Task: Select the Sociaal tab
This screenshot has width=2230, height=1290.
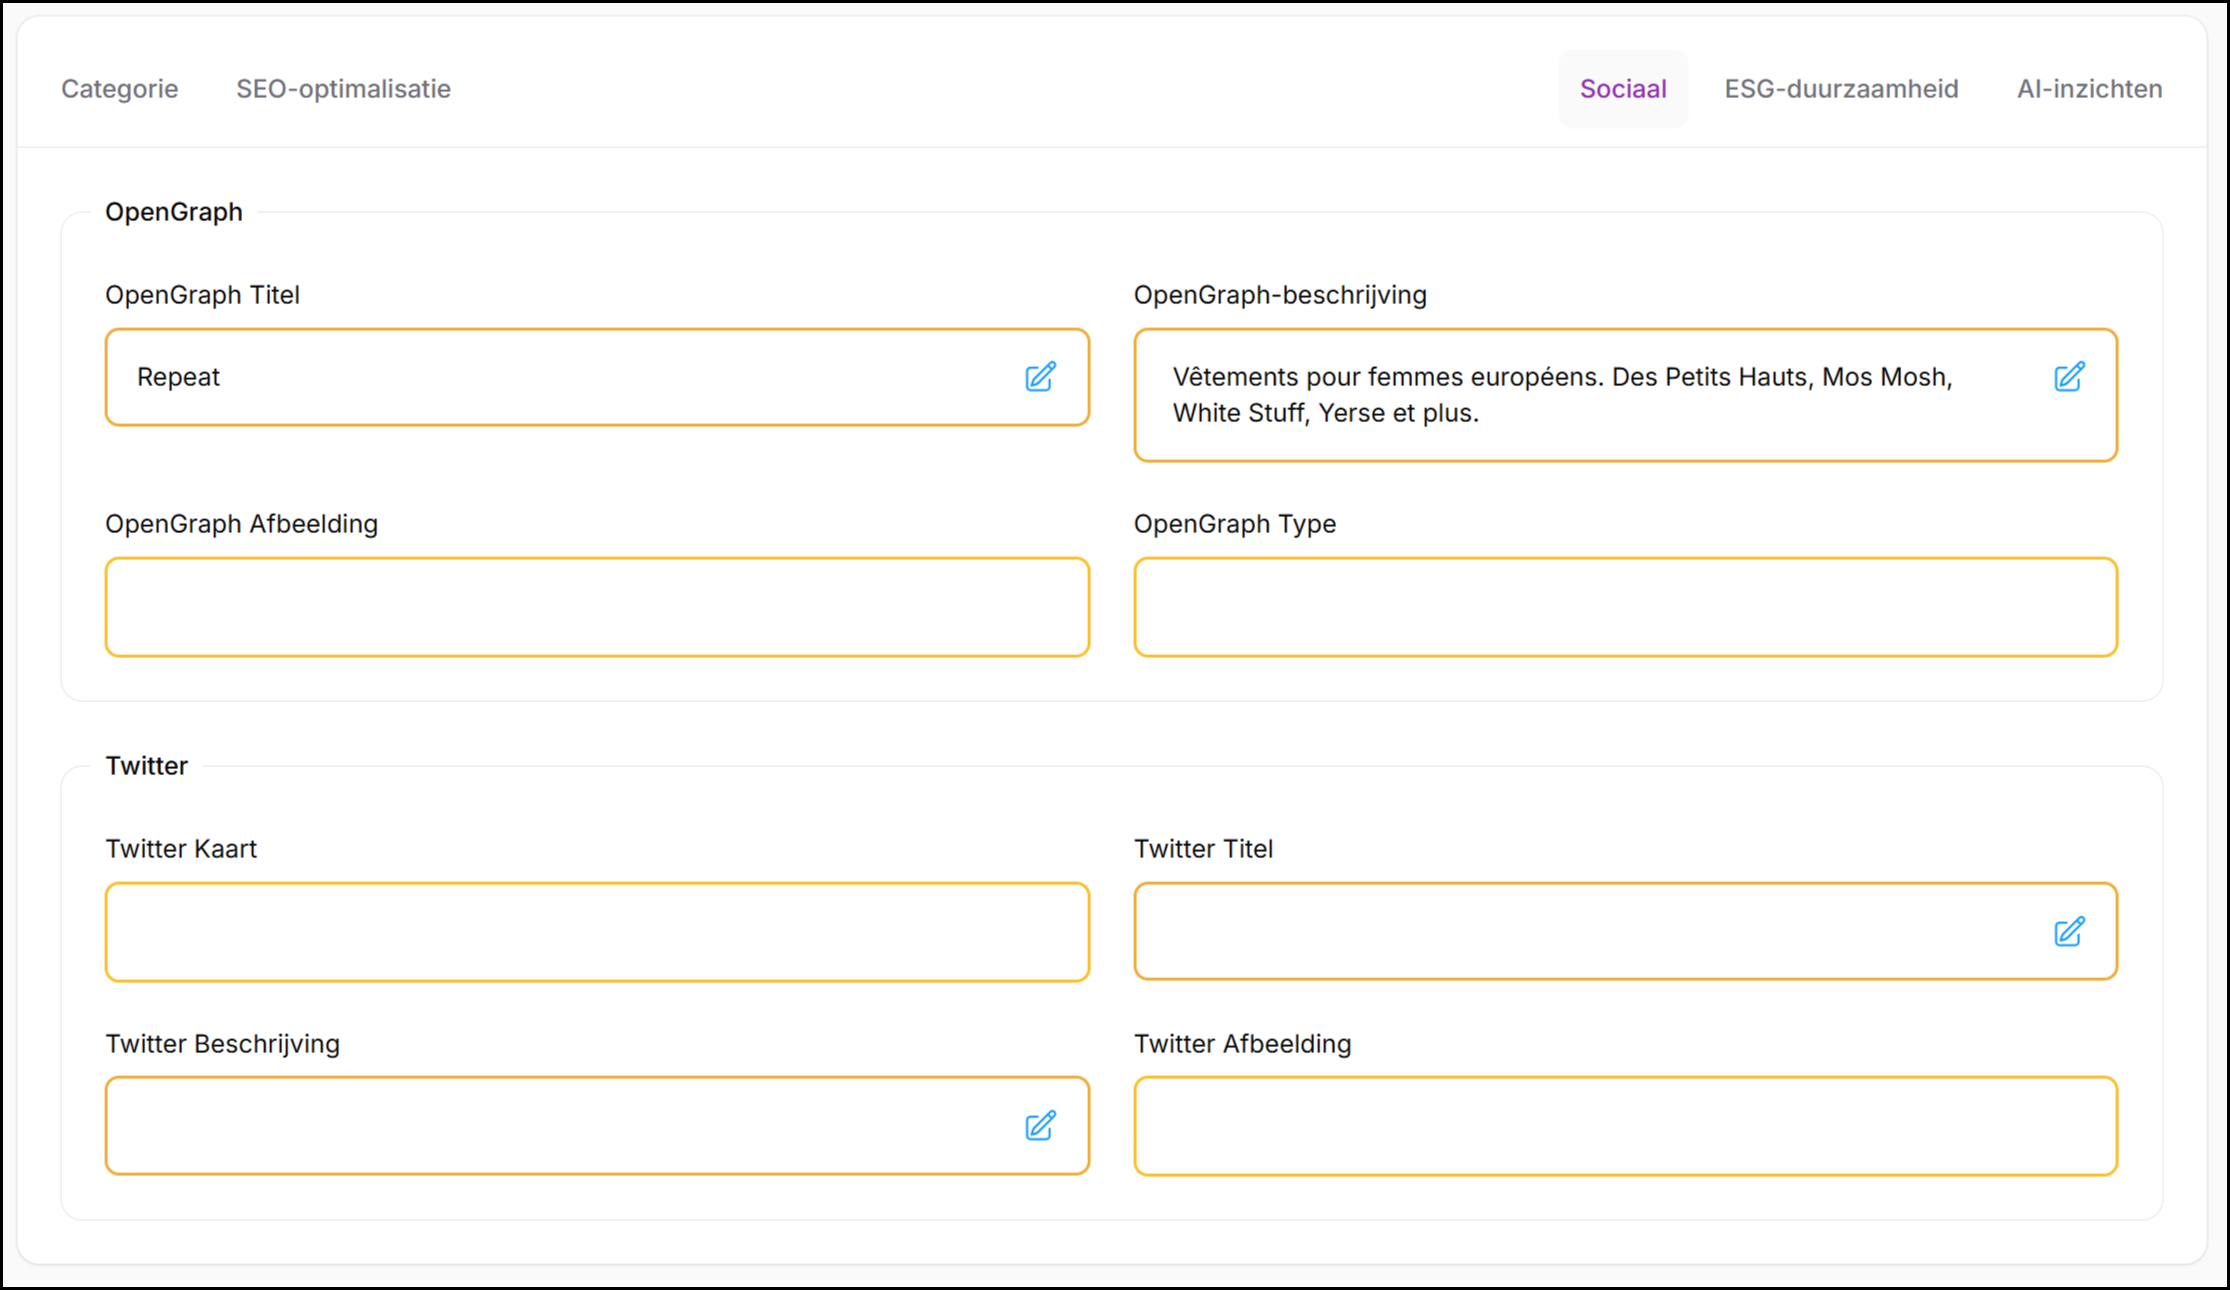Action: point(1622,89)
